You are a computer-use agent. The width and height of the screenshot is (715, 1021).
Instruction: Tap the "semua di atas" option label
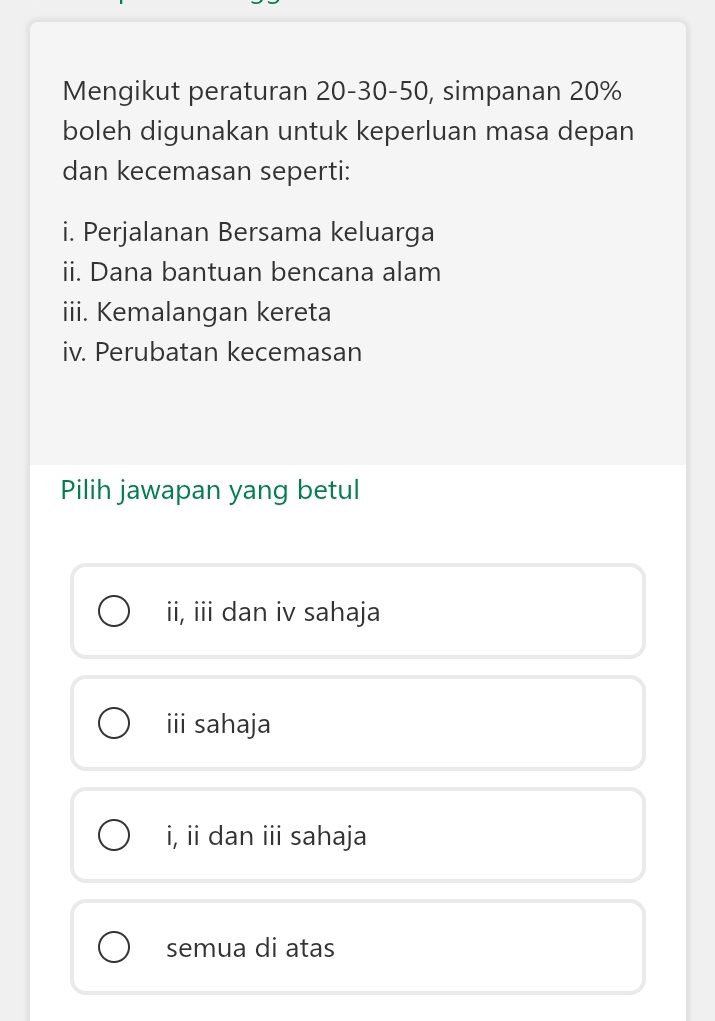tap(250, 948)
